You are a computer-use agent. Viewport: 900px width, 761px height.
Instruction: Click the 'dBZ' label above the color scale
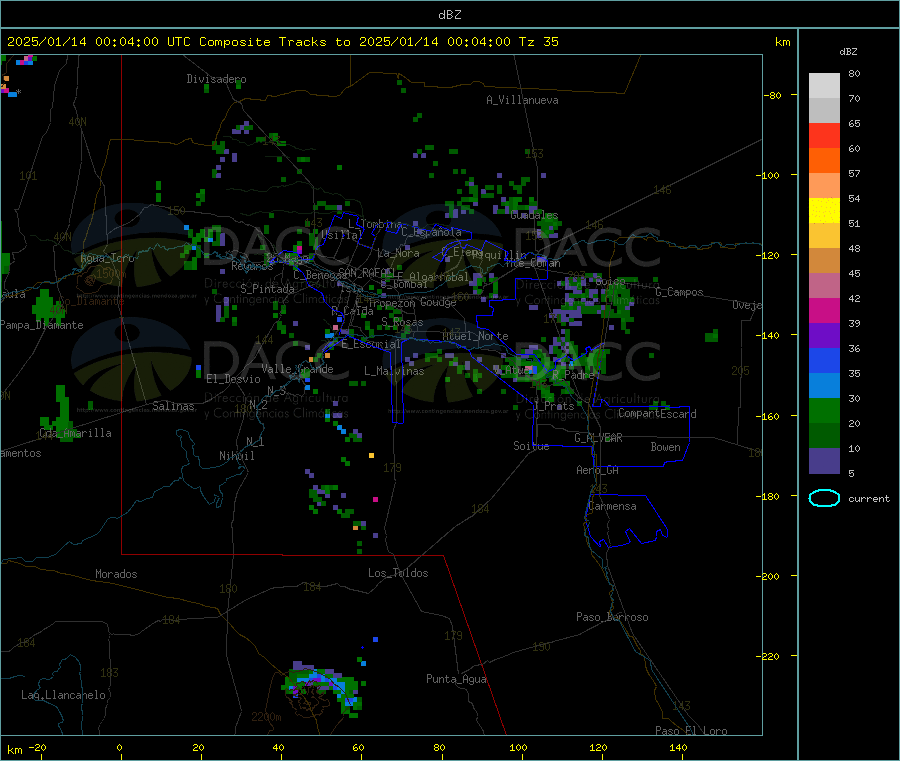click(x=848, y=52)
